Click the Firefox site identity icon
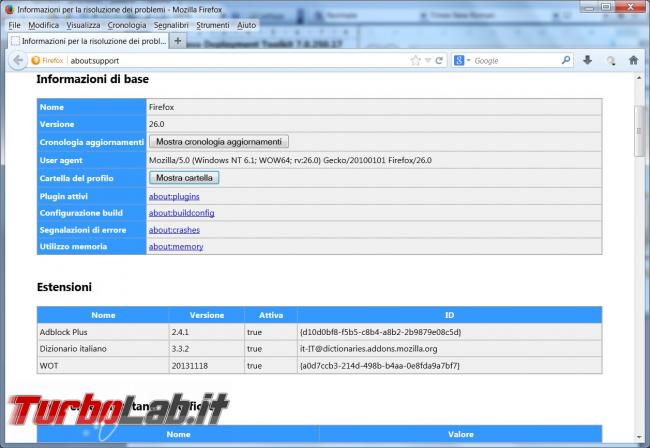650x448 pixels. click(48, 61)
